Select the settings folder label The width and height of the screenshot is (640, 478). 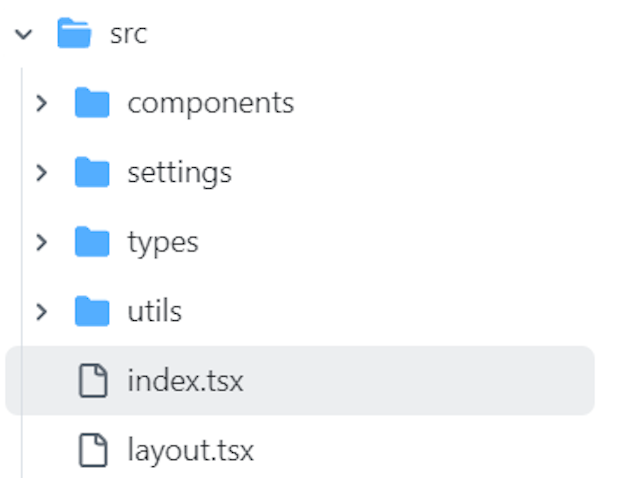(179, 172)
